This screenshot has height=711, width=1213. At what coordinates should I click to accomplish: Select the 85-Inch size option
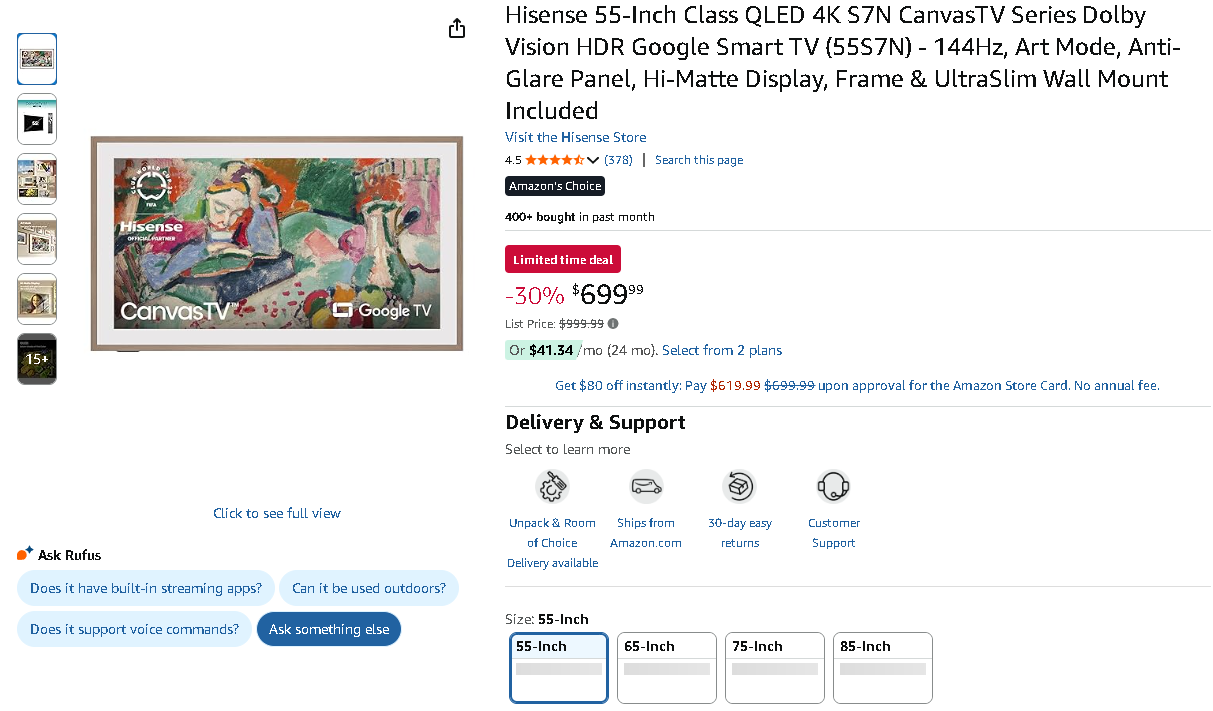882,667
